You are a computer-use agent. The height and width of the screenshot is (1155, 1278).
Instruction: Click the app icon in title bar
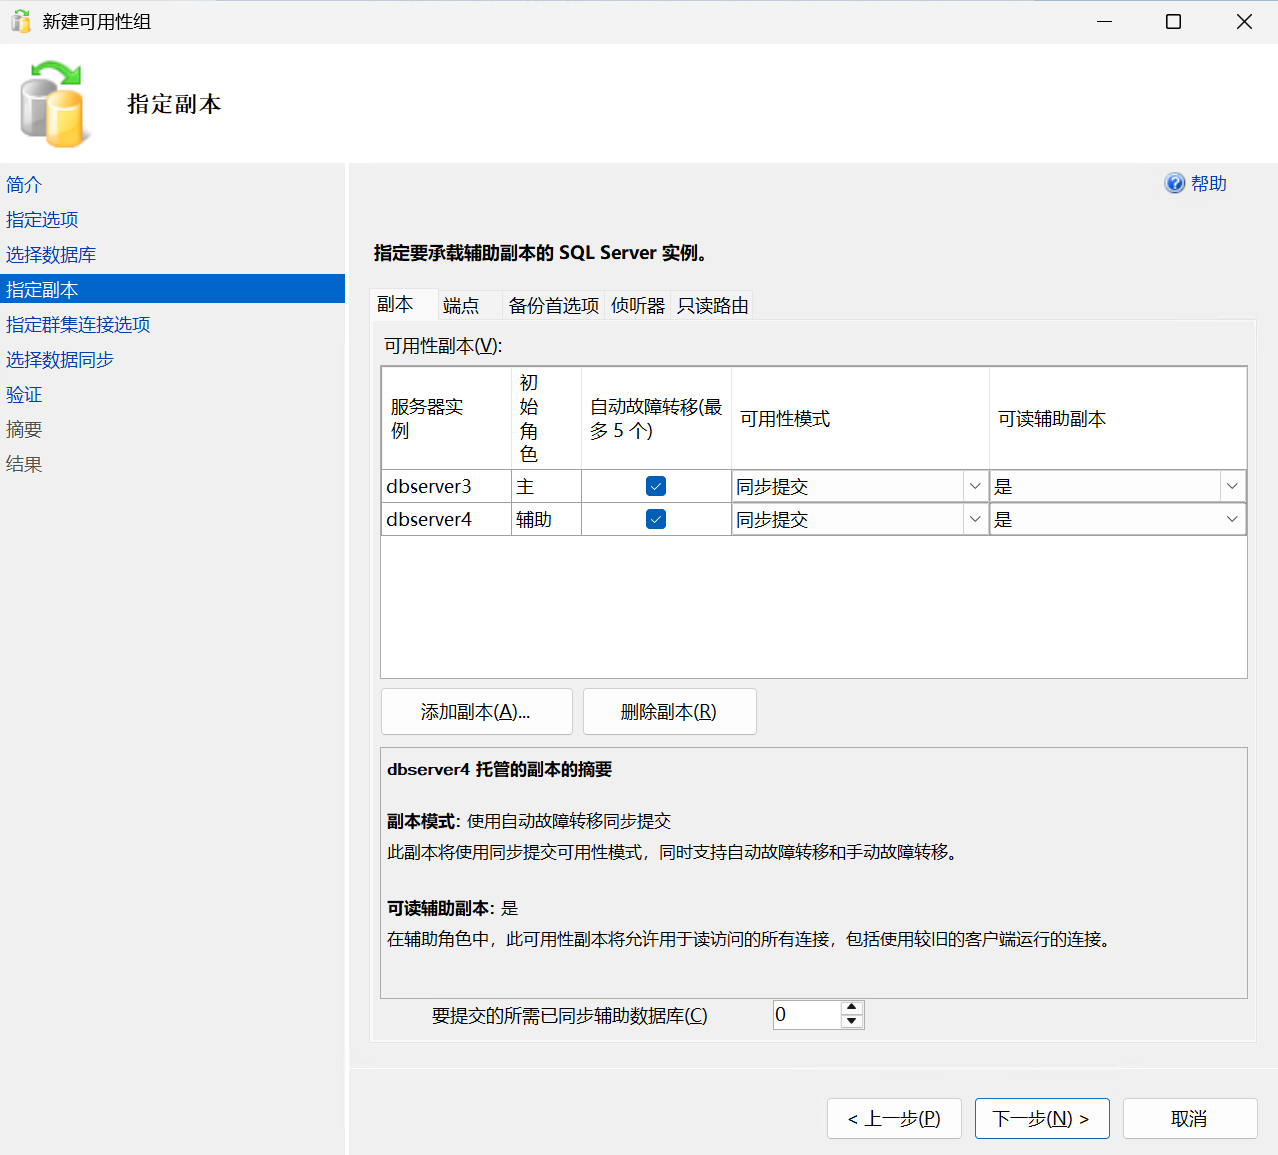click(20, 21)
